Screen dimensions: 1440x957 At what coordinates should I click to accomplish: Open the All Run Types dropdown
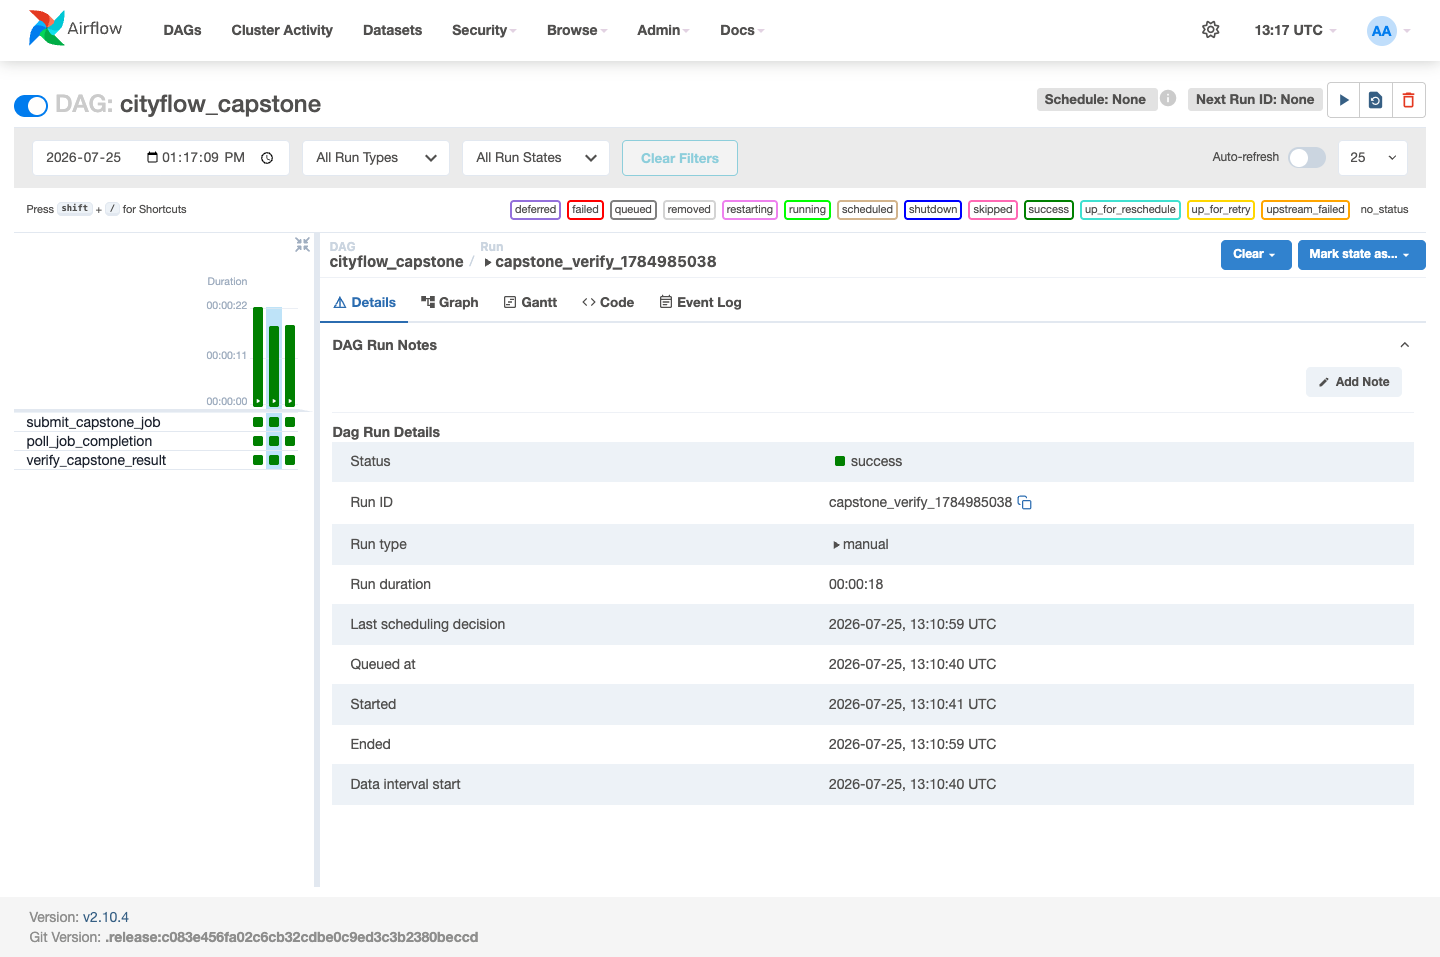(x=376, y=158)
